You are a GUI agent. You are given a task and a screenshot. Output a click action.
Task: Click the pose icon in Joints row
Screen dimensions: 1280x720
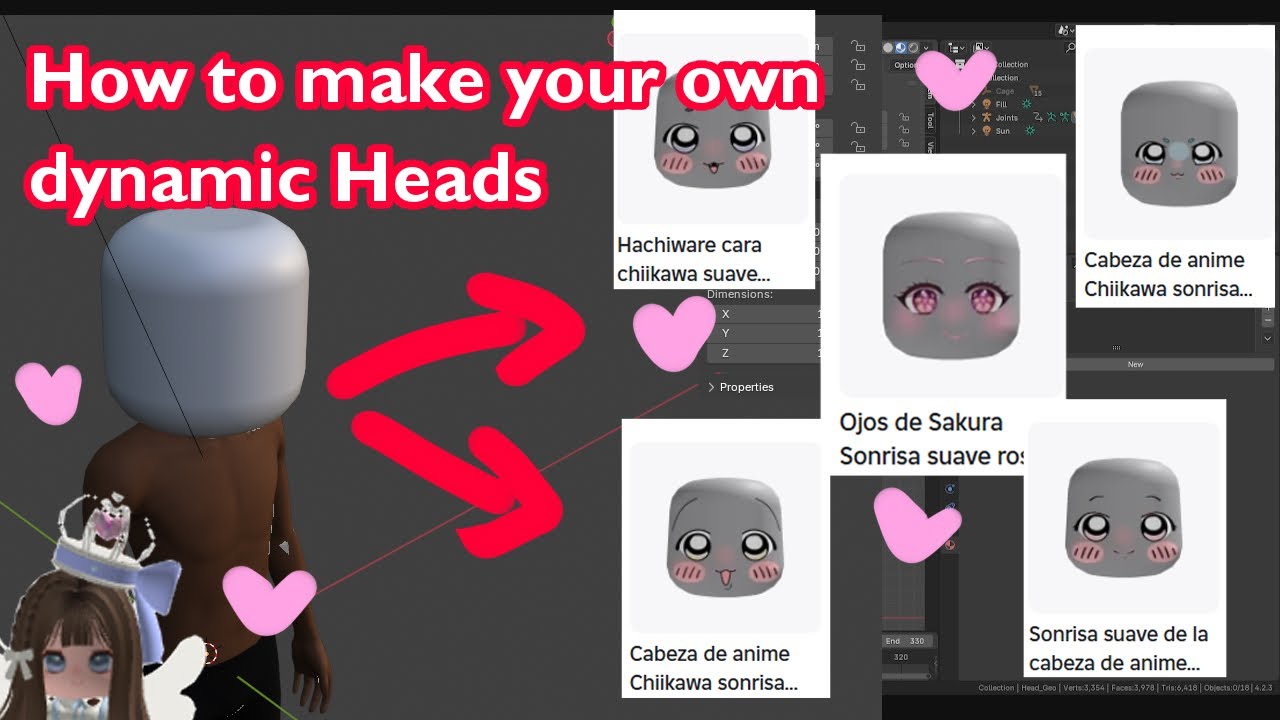tap(1051, 117)
